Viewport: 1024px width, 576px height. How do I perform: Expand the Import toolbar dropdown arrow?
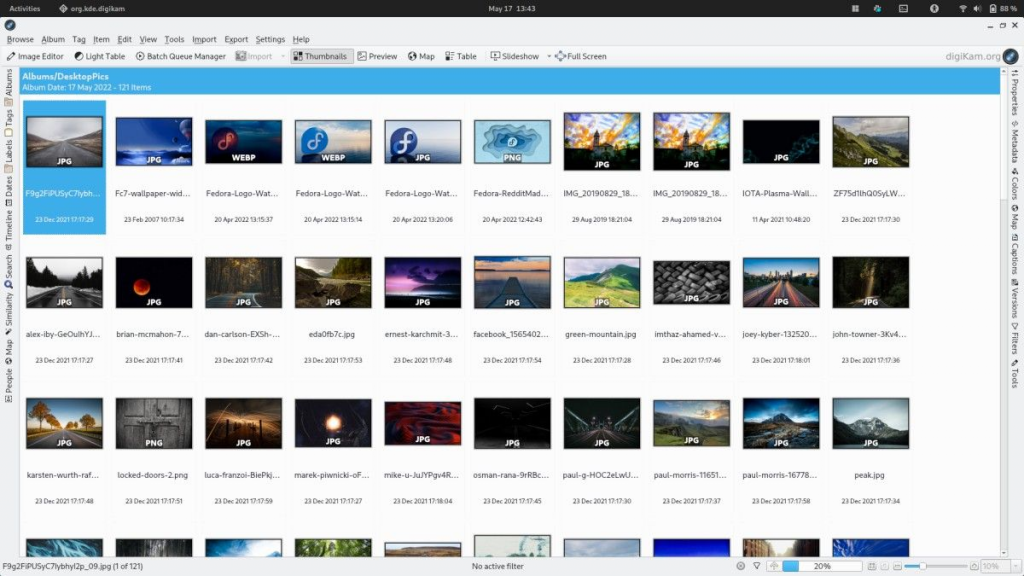[x=283, y=56]
